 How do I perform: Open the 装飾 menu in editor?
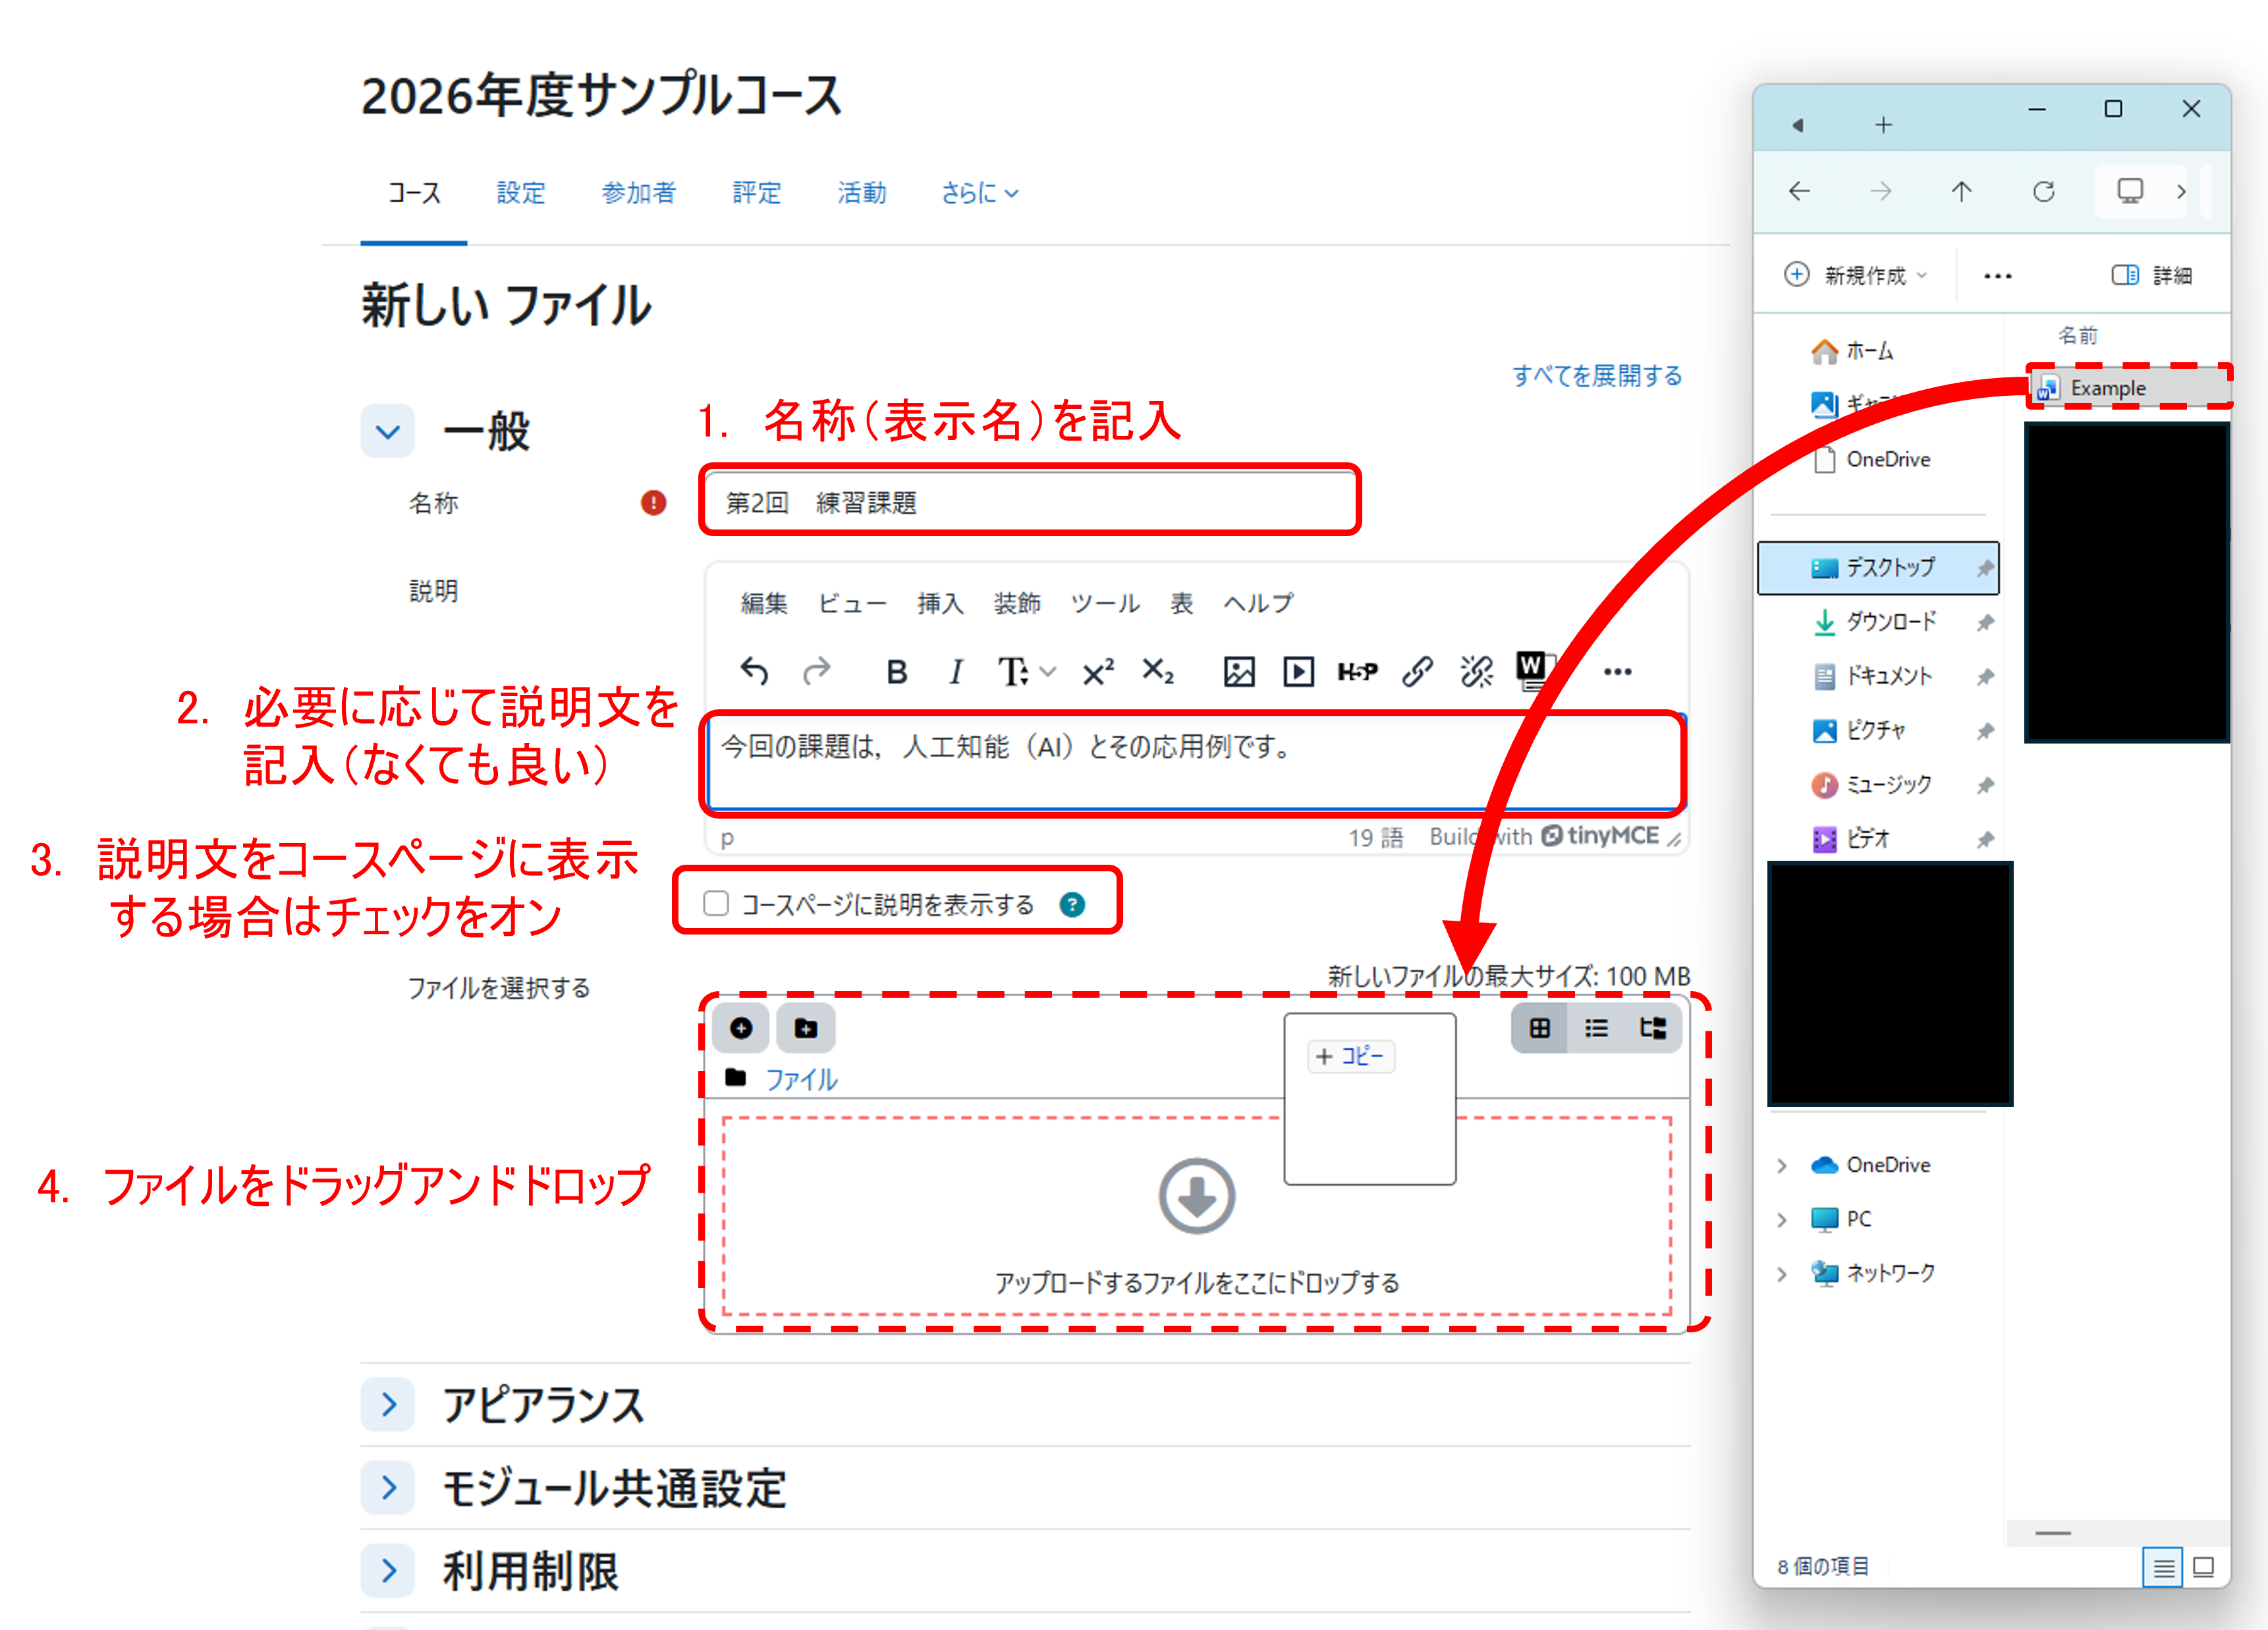1017,603
